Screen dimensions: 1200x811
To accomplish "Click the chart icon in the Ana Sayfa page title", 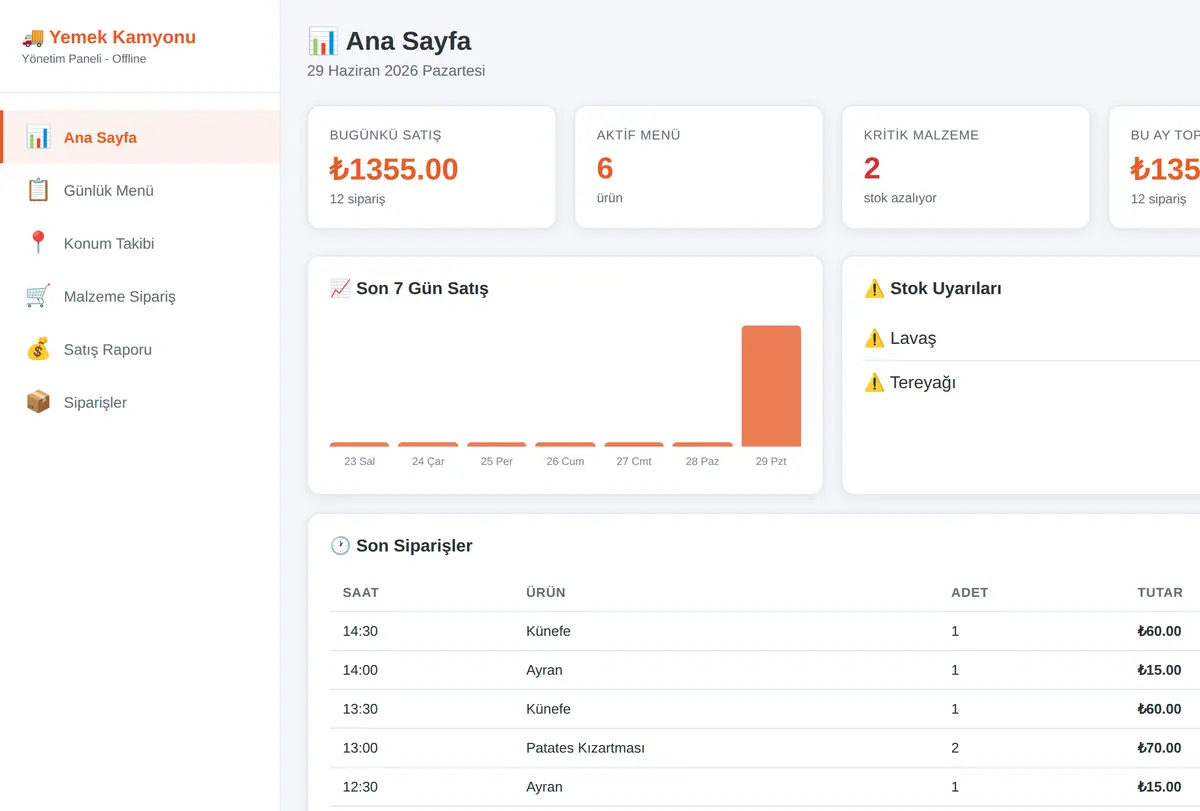I will click(x=323, y=41).
